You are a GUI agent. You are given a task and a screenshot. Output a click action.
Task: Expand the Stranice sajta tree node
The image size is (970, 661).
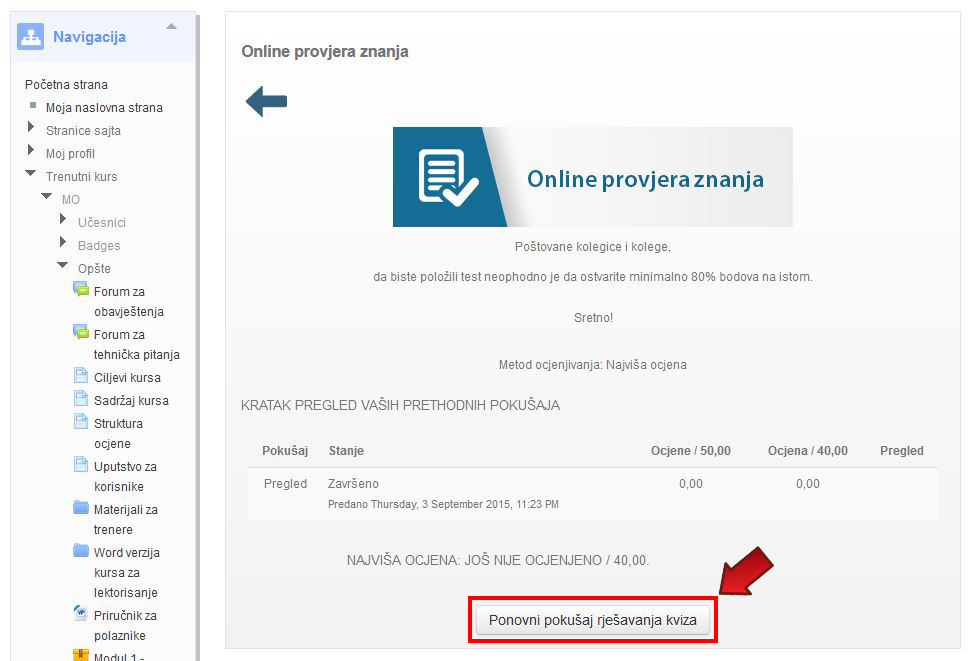[x=32, y=129]
